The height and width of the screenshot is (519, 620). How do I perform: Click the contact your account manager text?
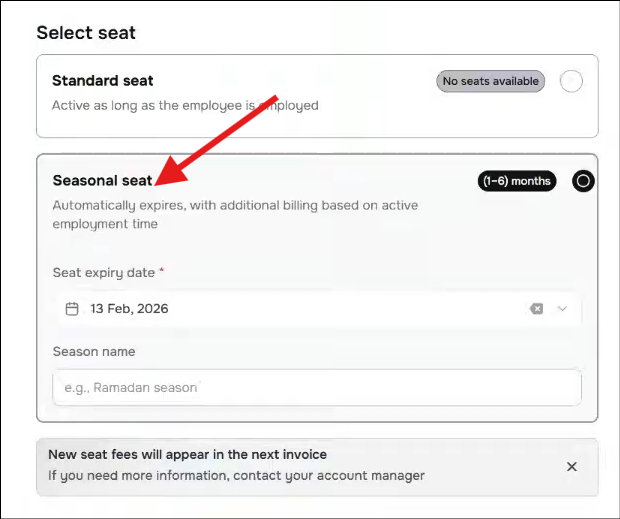click(x=340, y=475)
